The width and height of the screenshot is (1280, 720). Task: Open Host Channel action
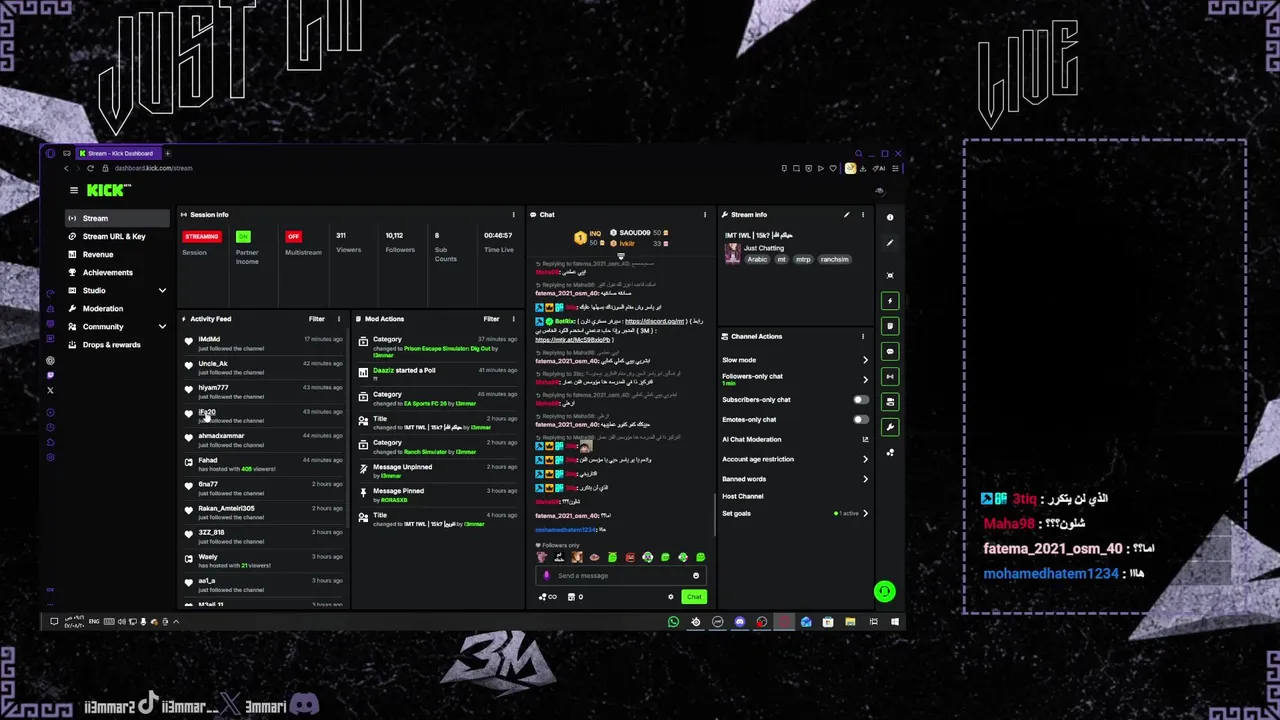(743, 496)
